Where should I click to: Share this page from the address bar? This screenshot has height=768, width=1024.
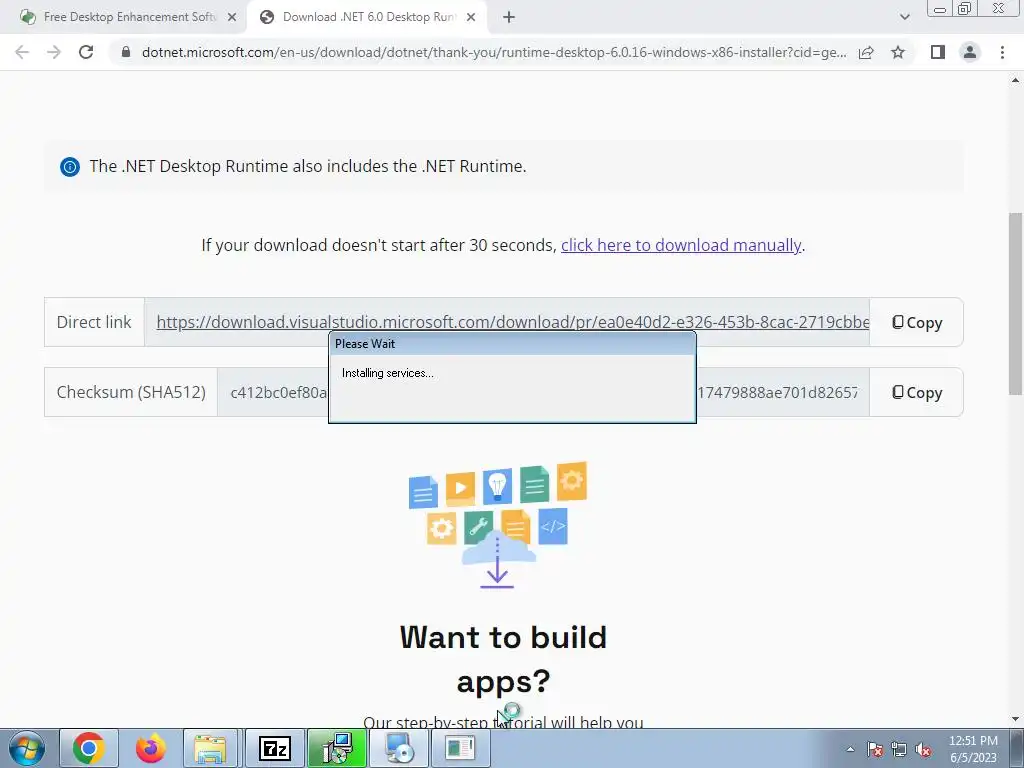click(866, 52)
